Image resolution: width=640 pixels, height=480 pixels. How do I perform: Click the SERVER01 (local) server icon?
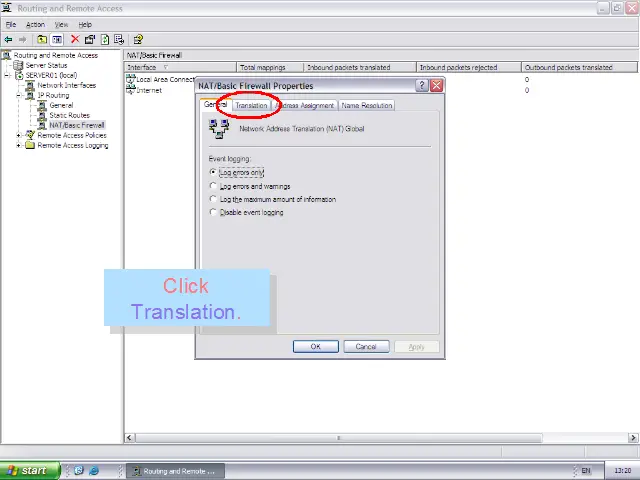(19, 76)
